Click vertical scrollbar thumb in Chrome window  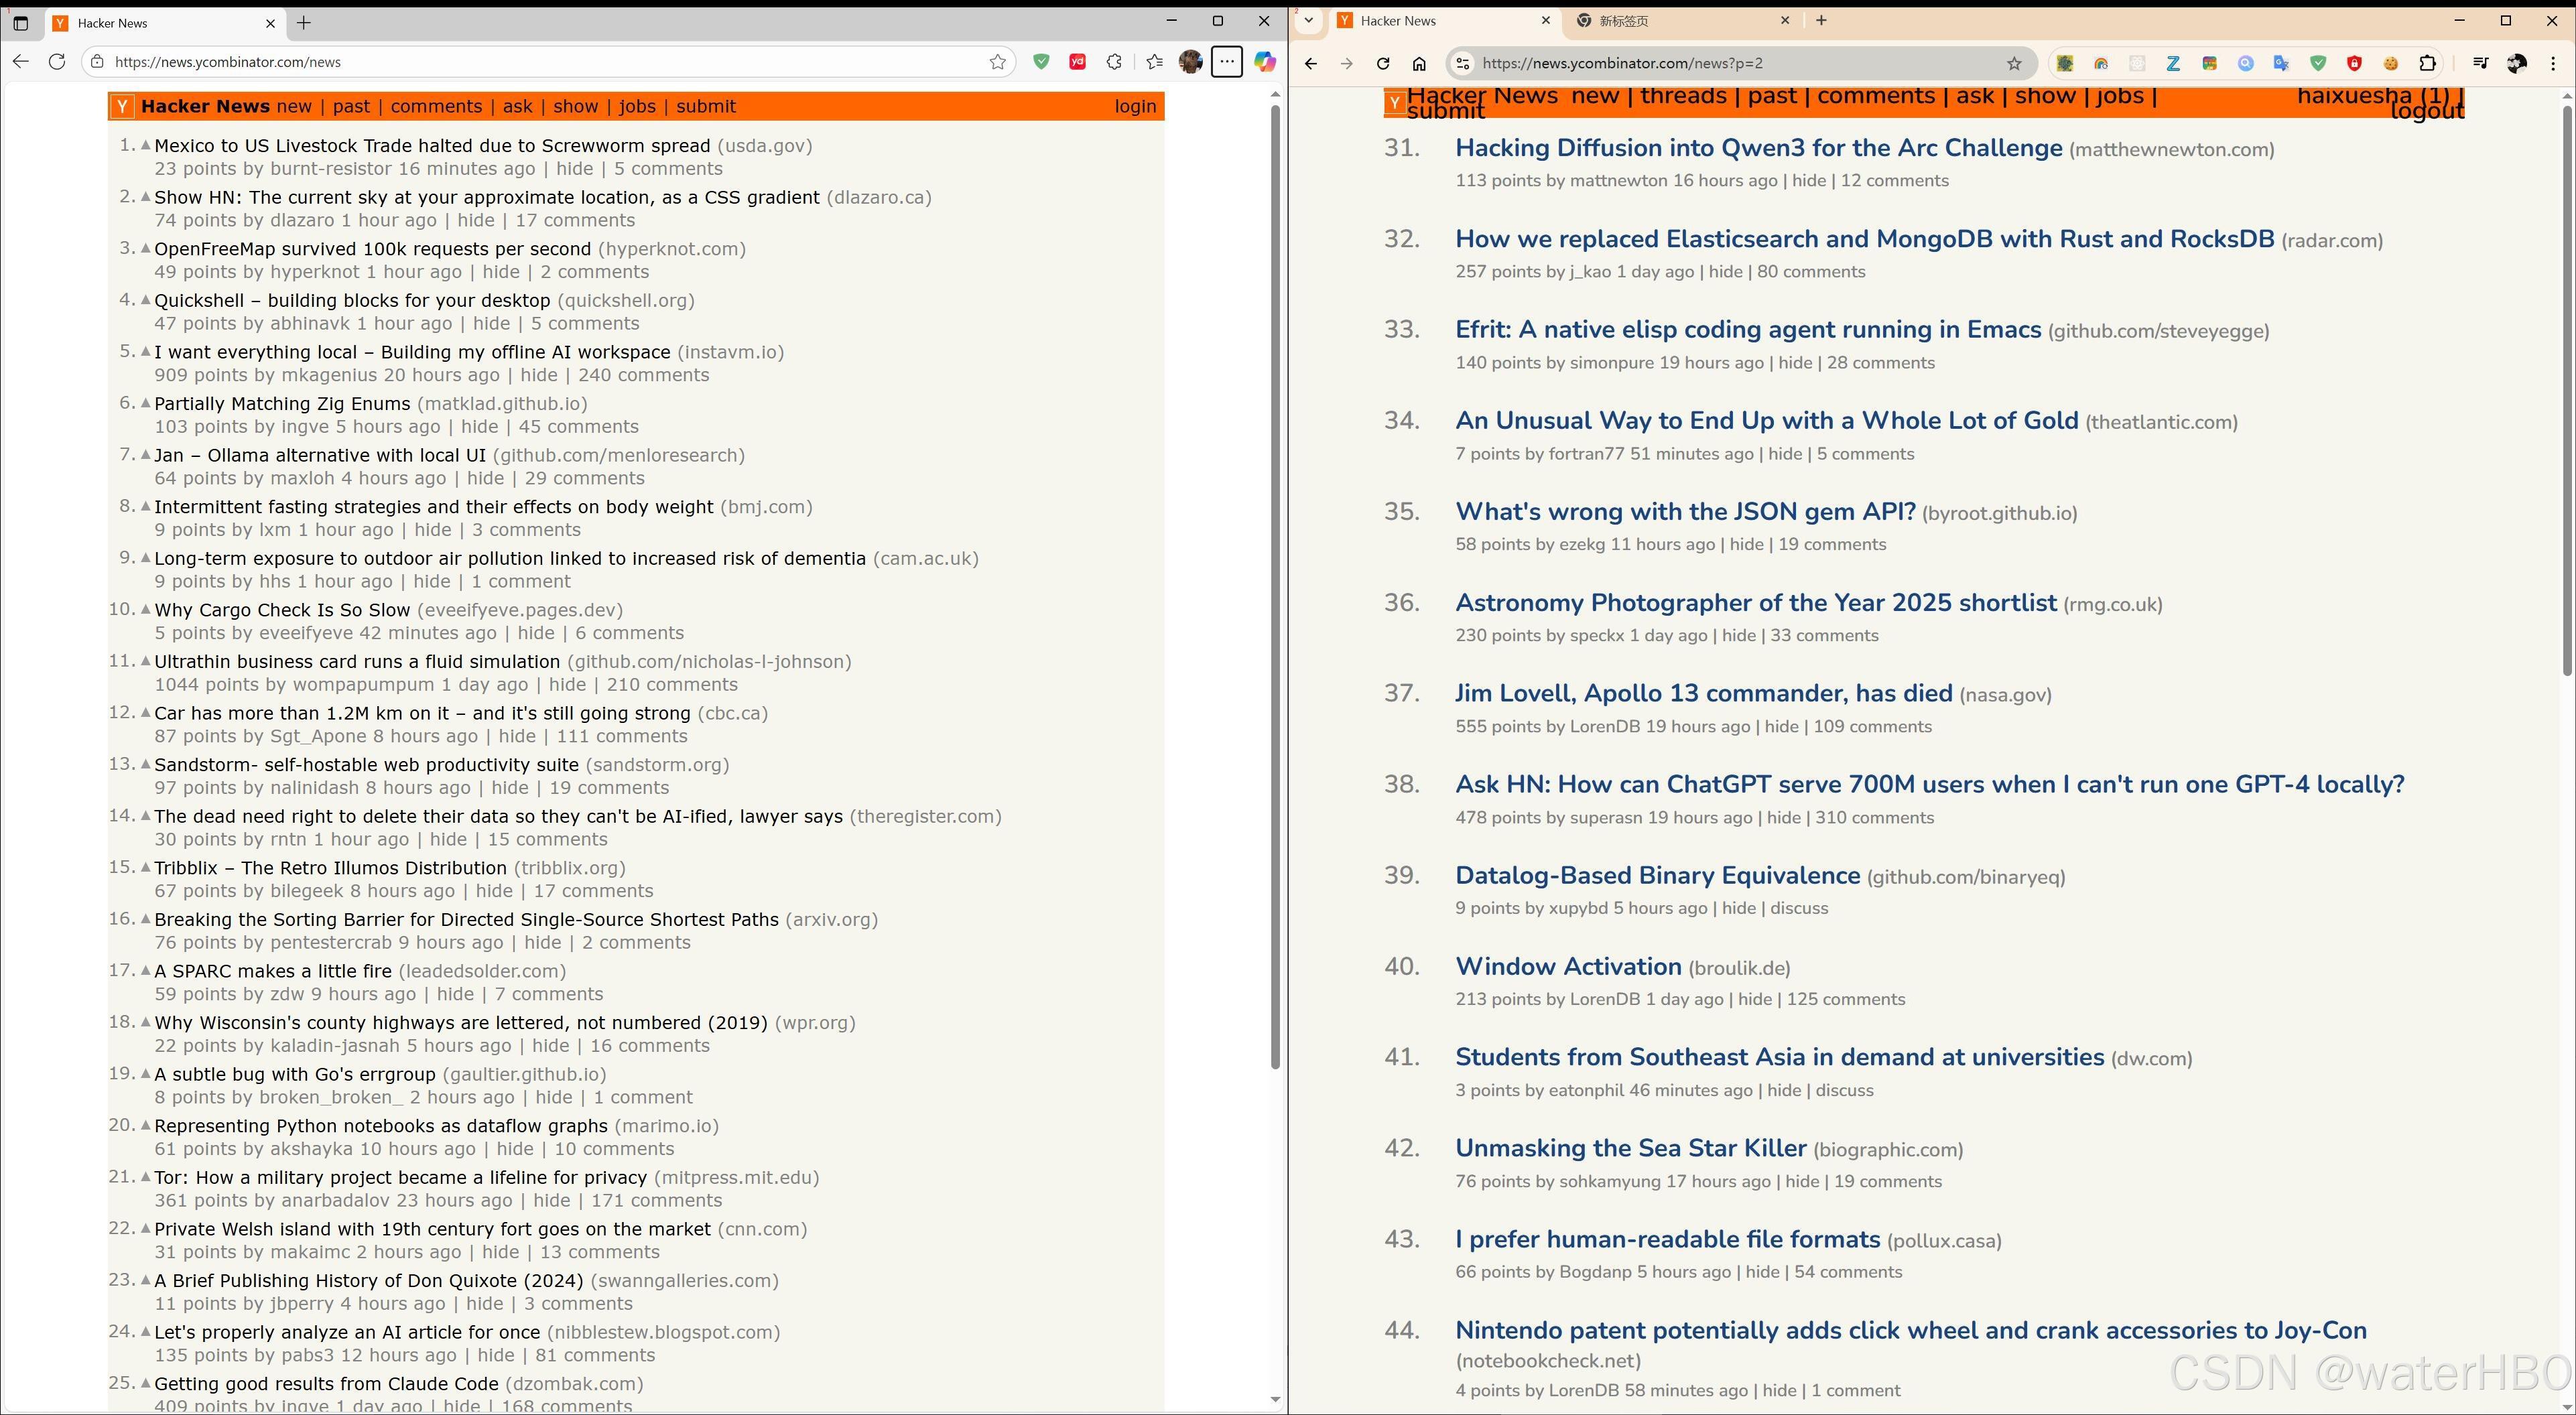pos(2567,390)
